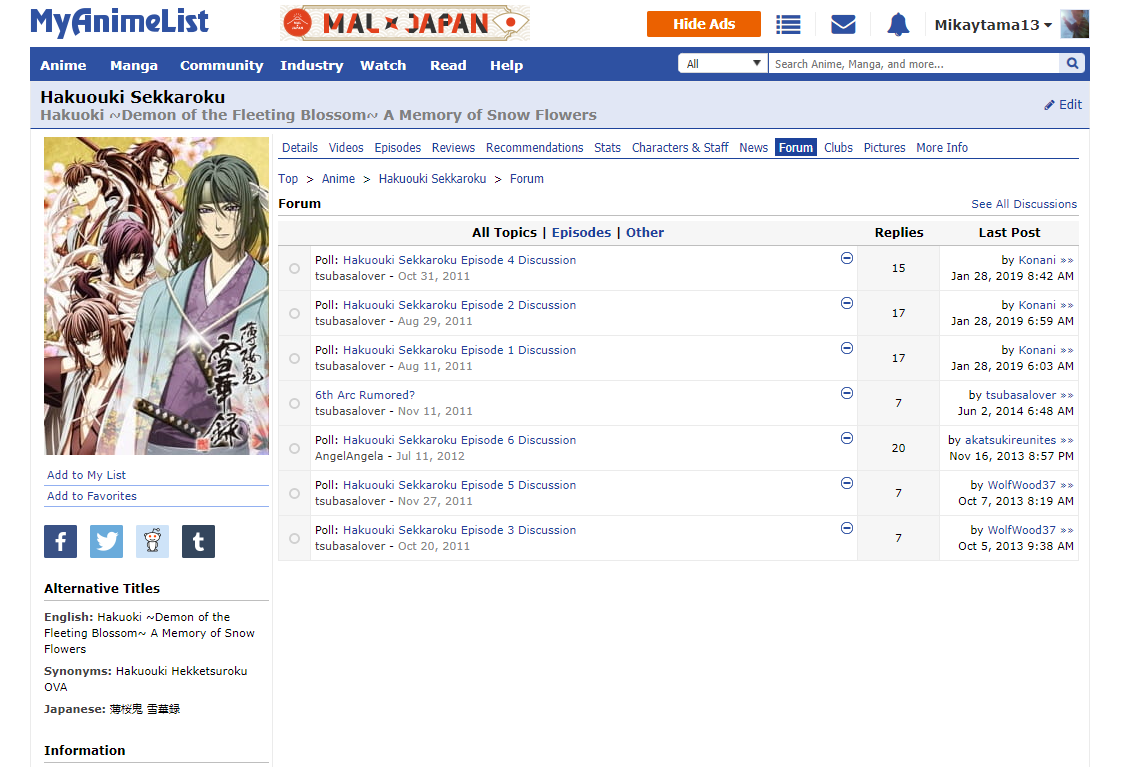The height and width of the screenshot is (767, 1138).
Task: Click the Hakuouki Sekkaroku cover image
Action: click(x=156, y=296)
